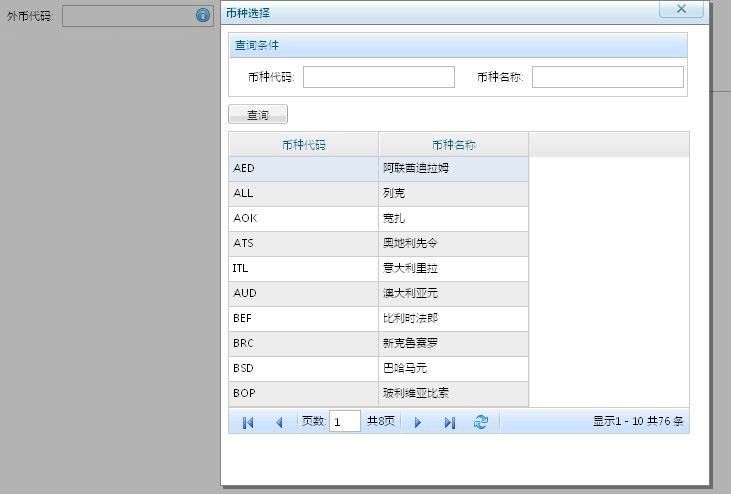This screenshot has height=494, width=731.
Task: Advance to the next page of results
Action: [x=418, y=423]
